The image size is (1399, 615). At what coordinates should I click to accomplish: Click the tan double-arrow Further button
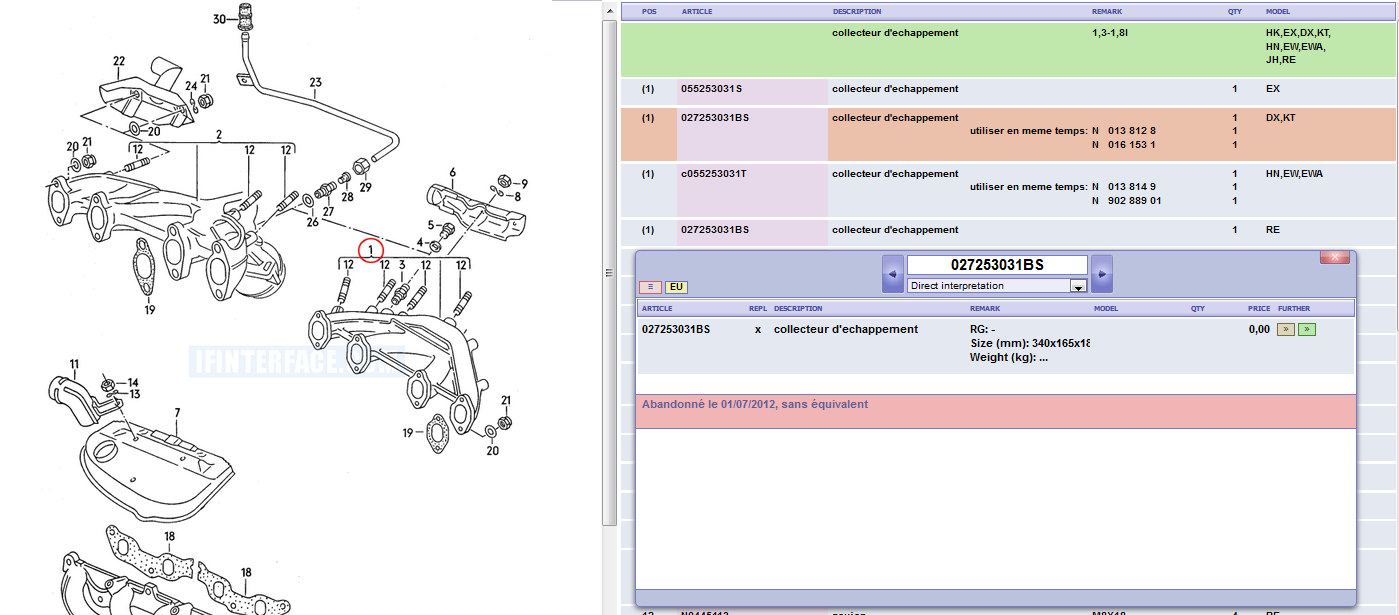point(1286,329)
